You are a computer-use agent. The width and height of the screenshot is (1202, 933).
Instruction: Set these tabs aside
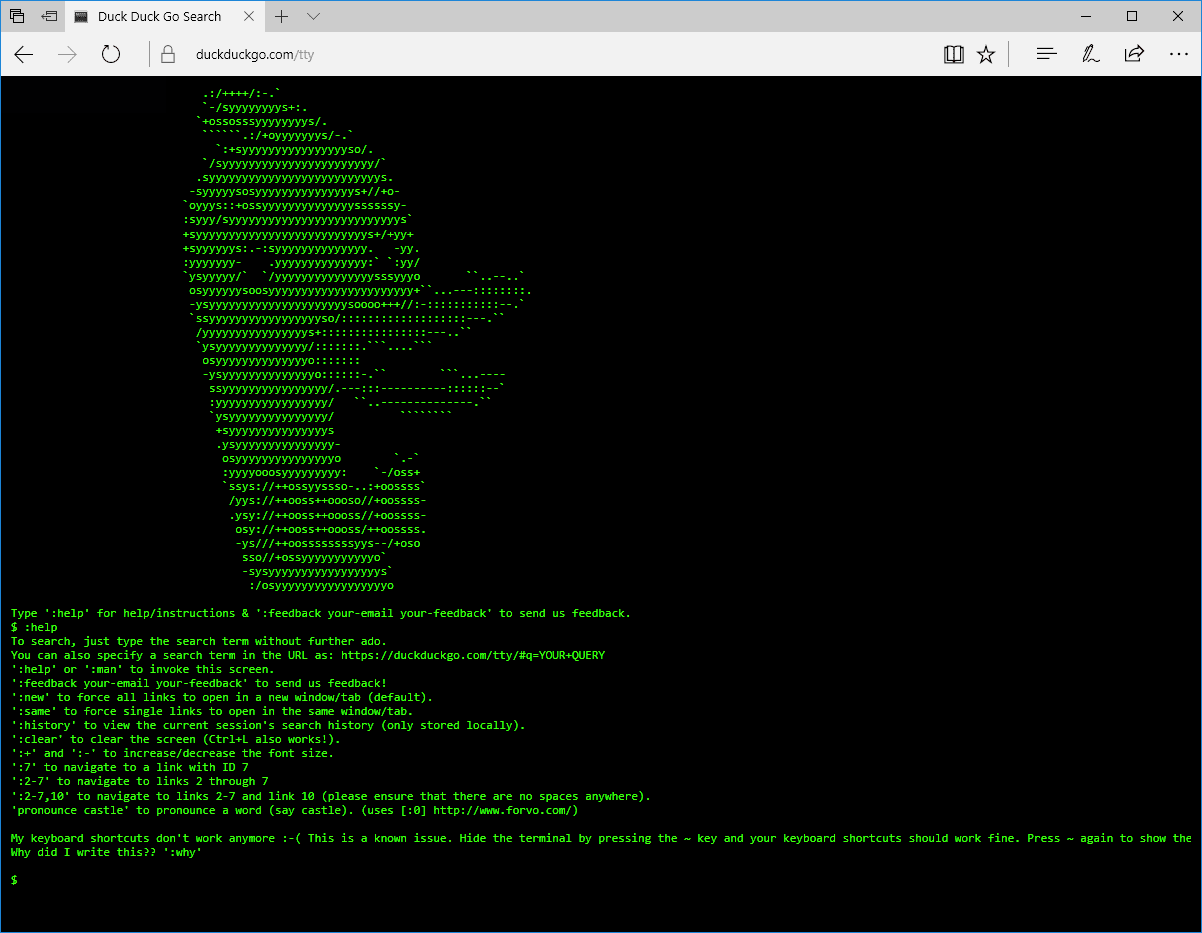[49, 16]
